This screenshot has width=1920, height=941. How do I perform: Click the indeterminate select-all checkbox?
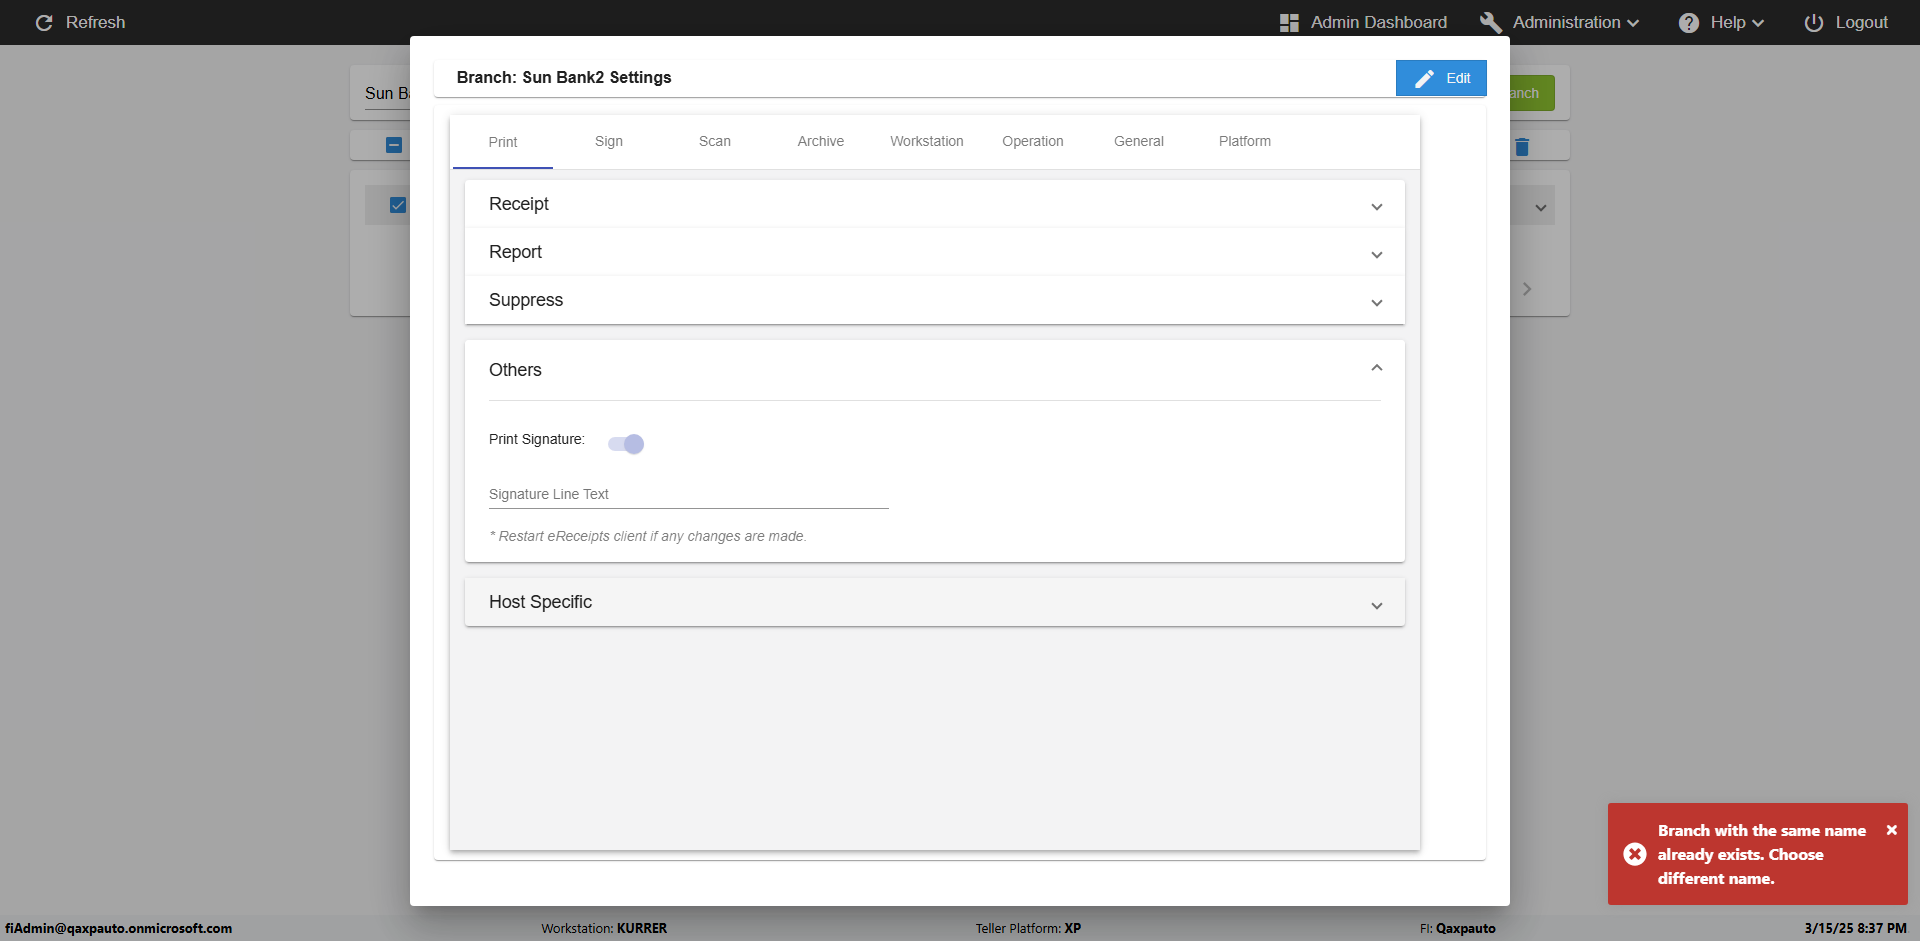pyautogui.click(x=394, y=145)
